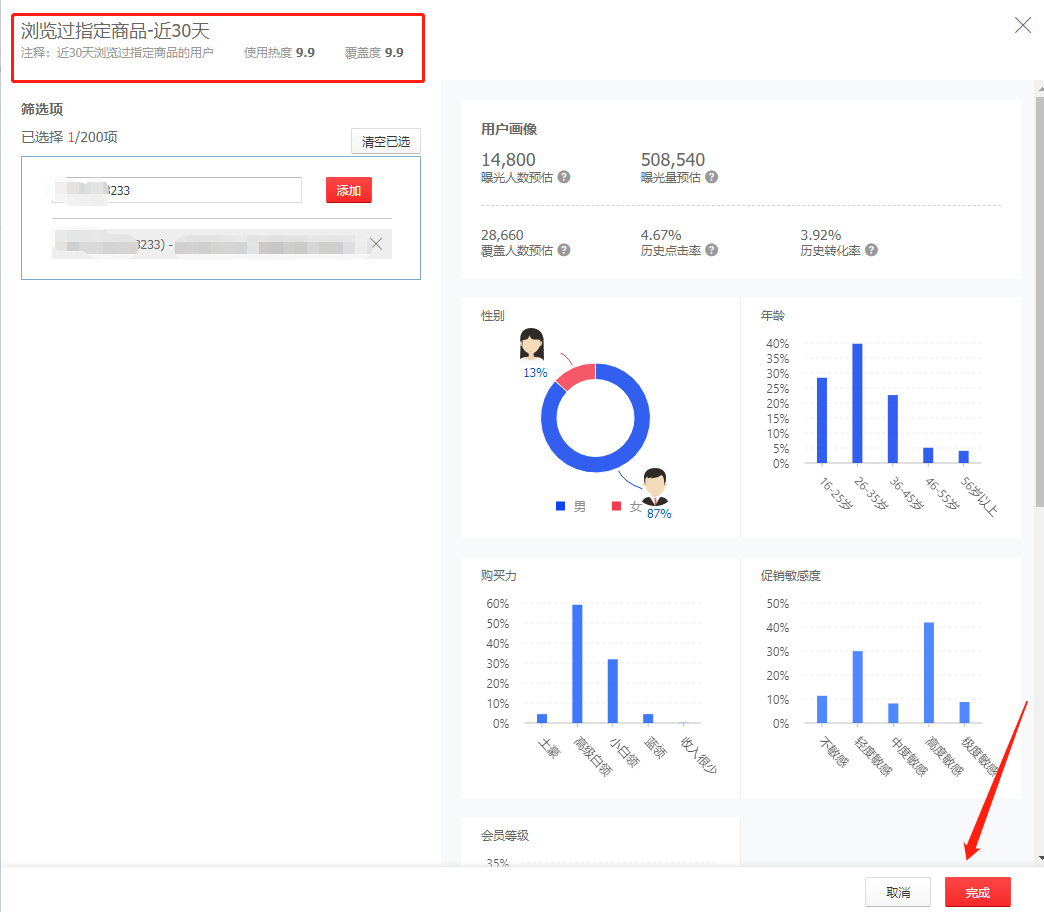The width and height of the screenshot is (1044, 912).
Task: Click help icon beside 历史转化率
Action: coord(871,250)
